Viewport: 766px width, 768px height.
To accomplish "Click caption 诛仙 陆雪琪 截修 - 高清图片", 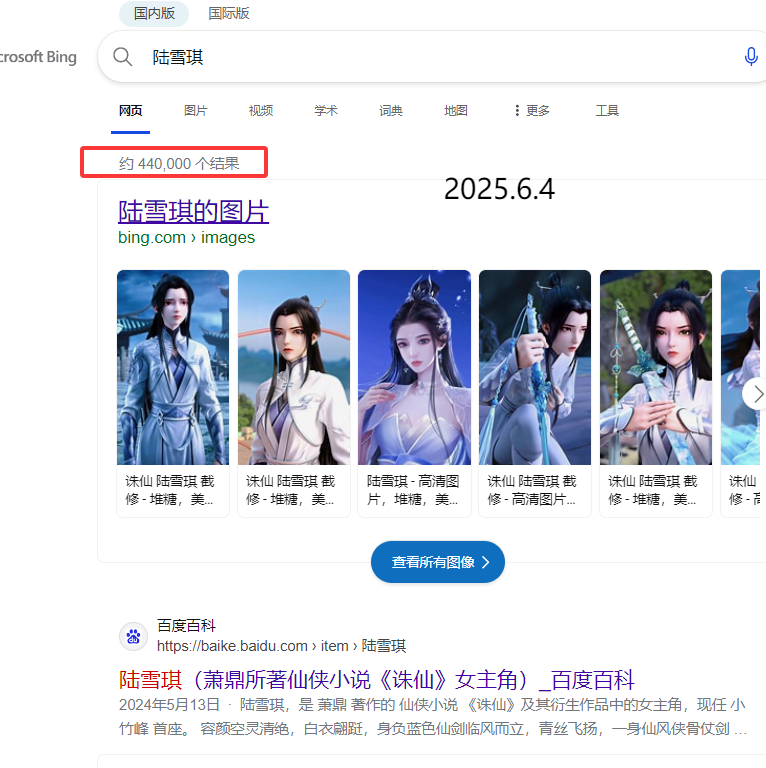I will 532,490.
